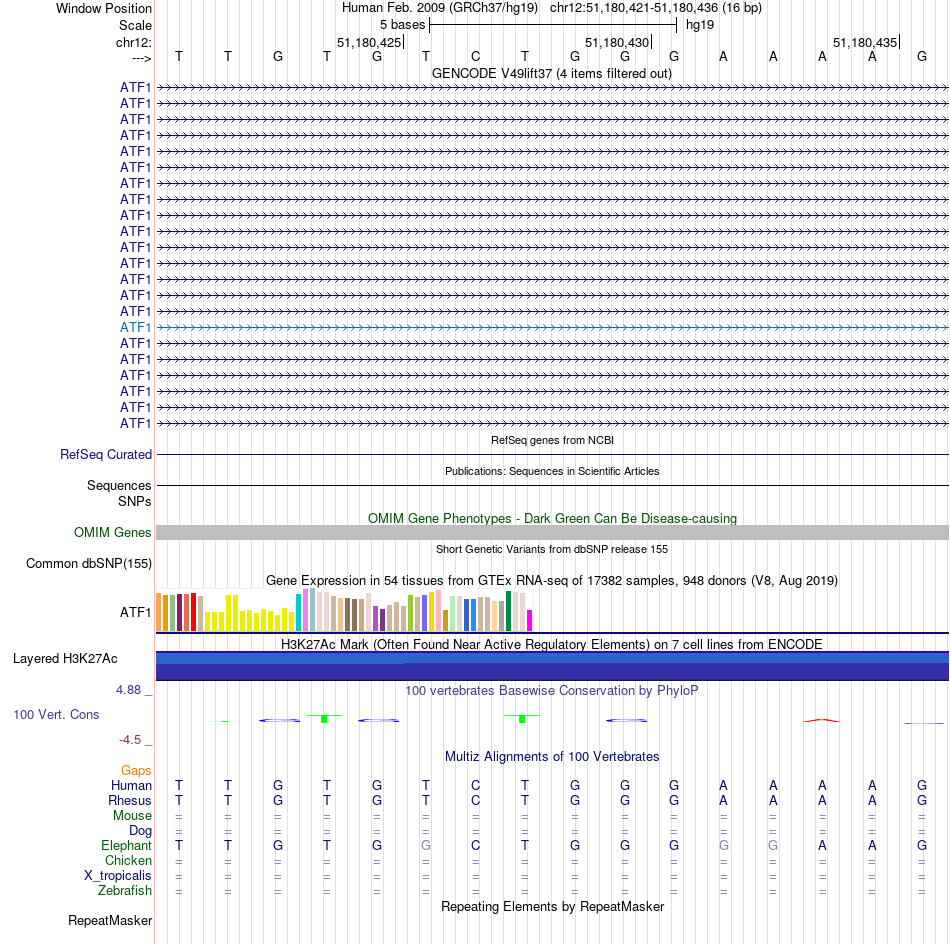
Task: Open 'Repeating Elements by RepeatMasker' track title
Action: 552,907
